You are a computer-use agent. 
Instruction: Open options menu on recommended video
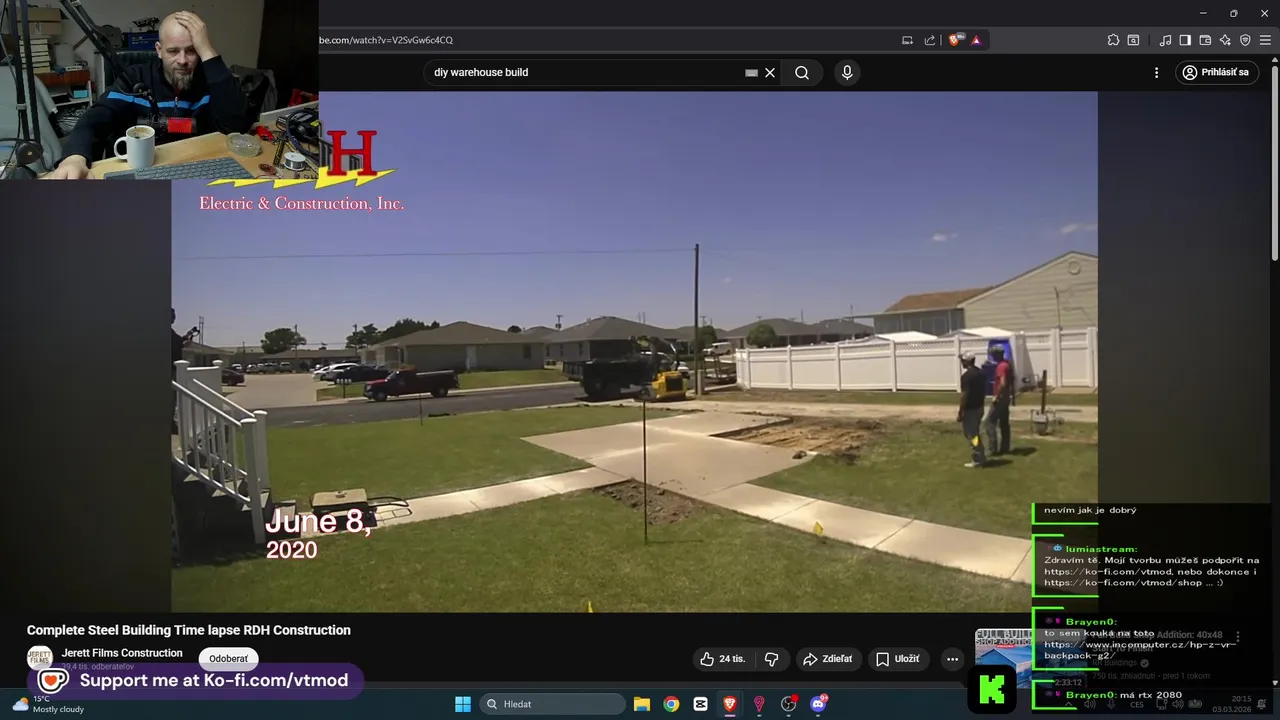(x=1238, y=637)
